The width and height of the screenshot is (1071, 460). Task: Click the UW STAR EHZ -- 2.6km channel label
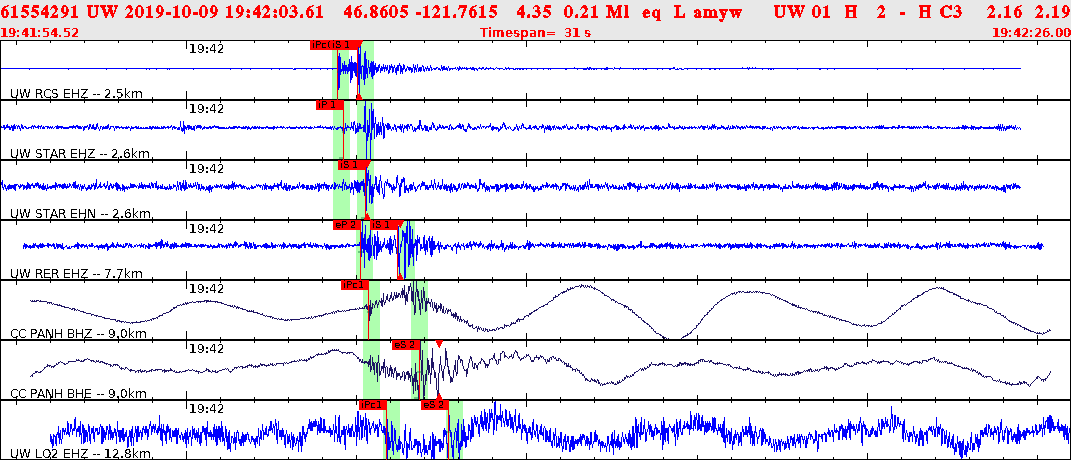coord(80,154)
